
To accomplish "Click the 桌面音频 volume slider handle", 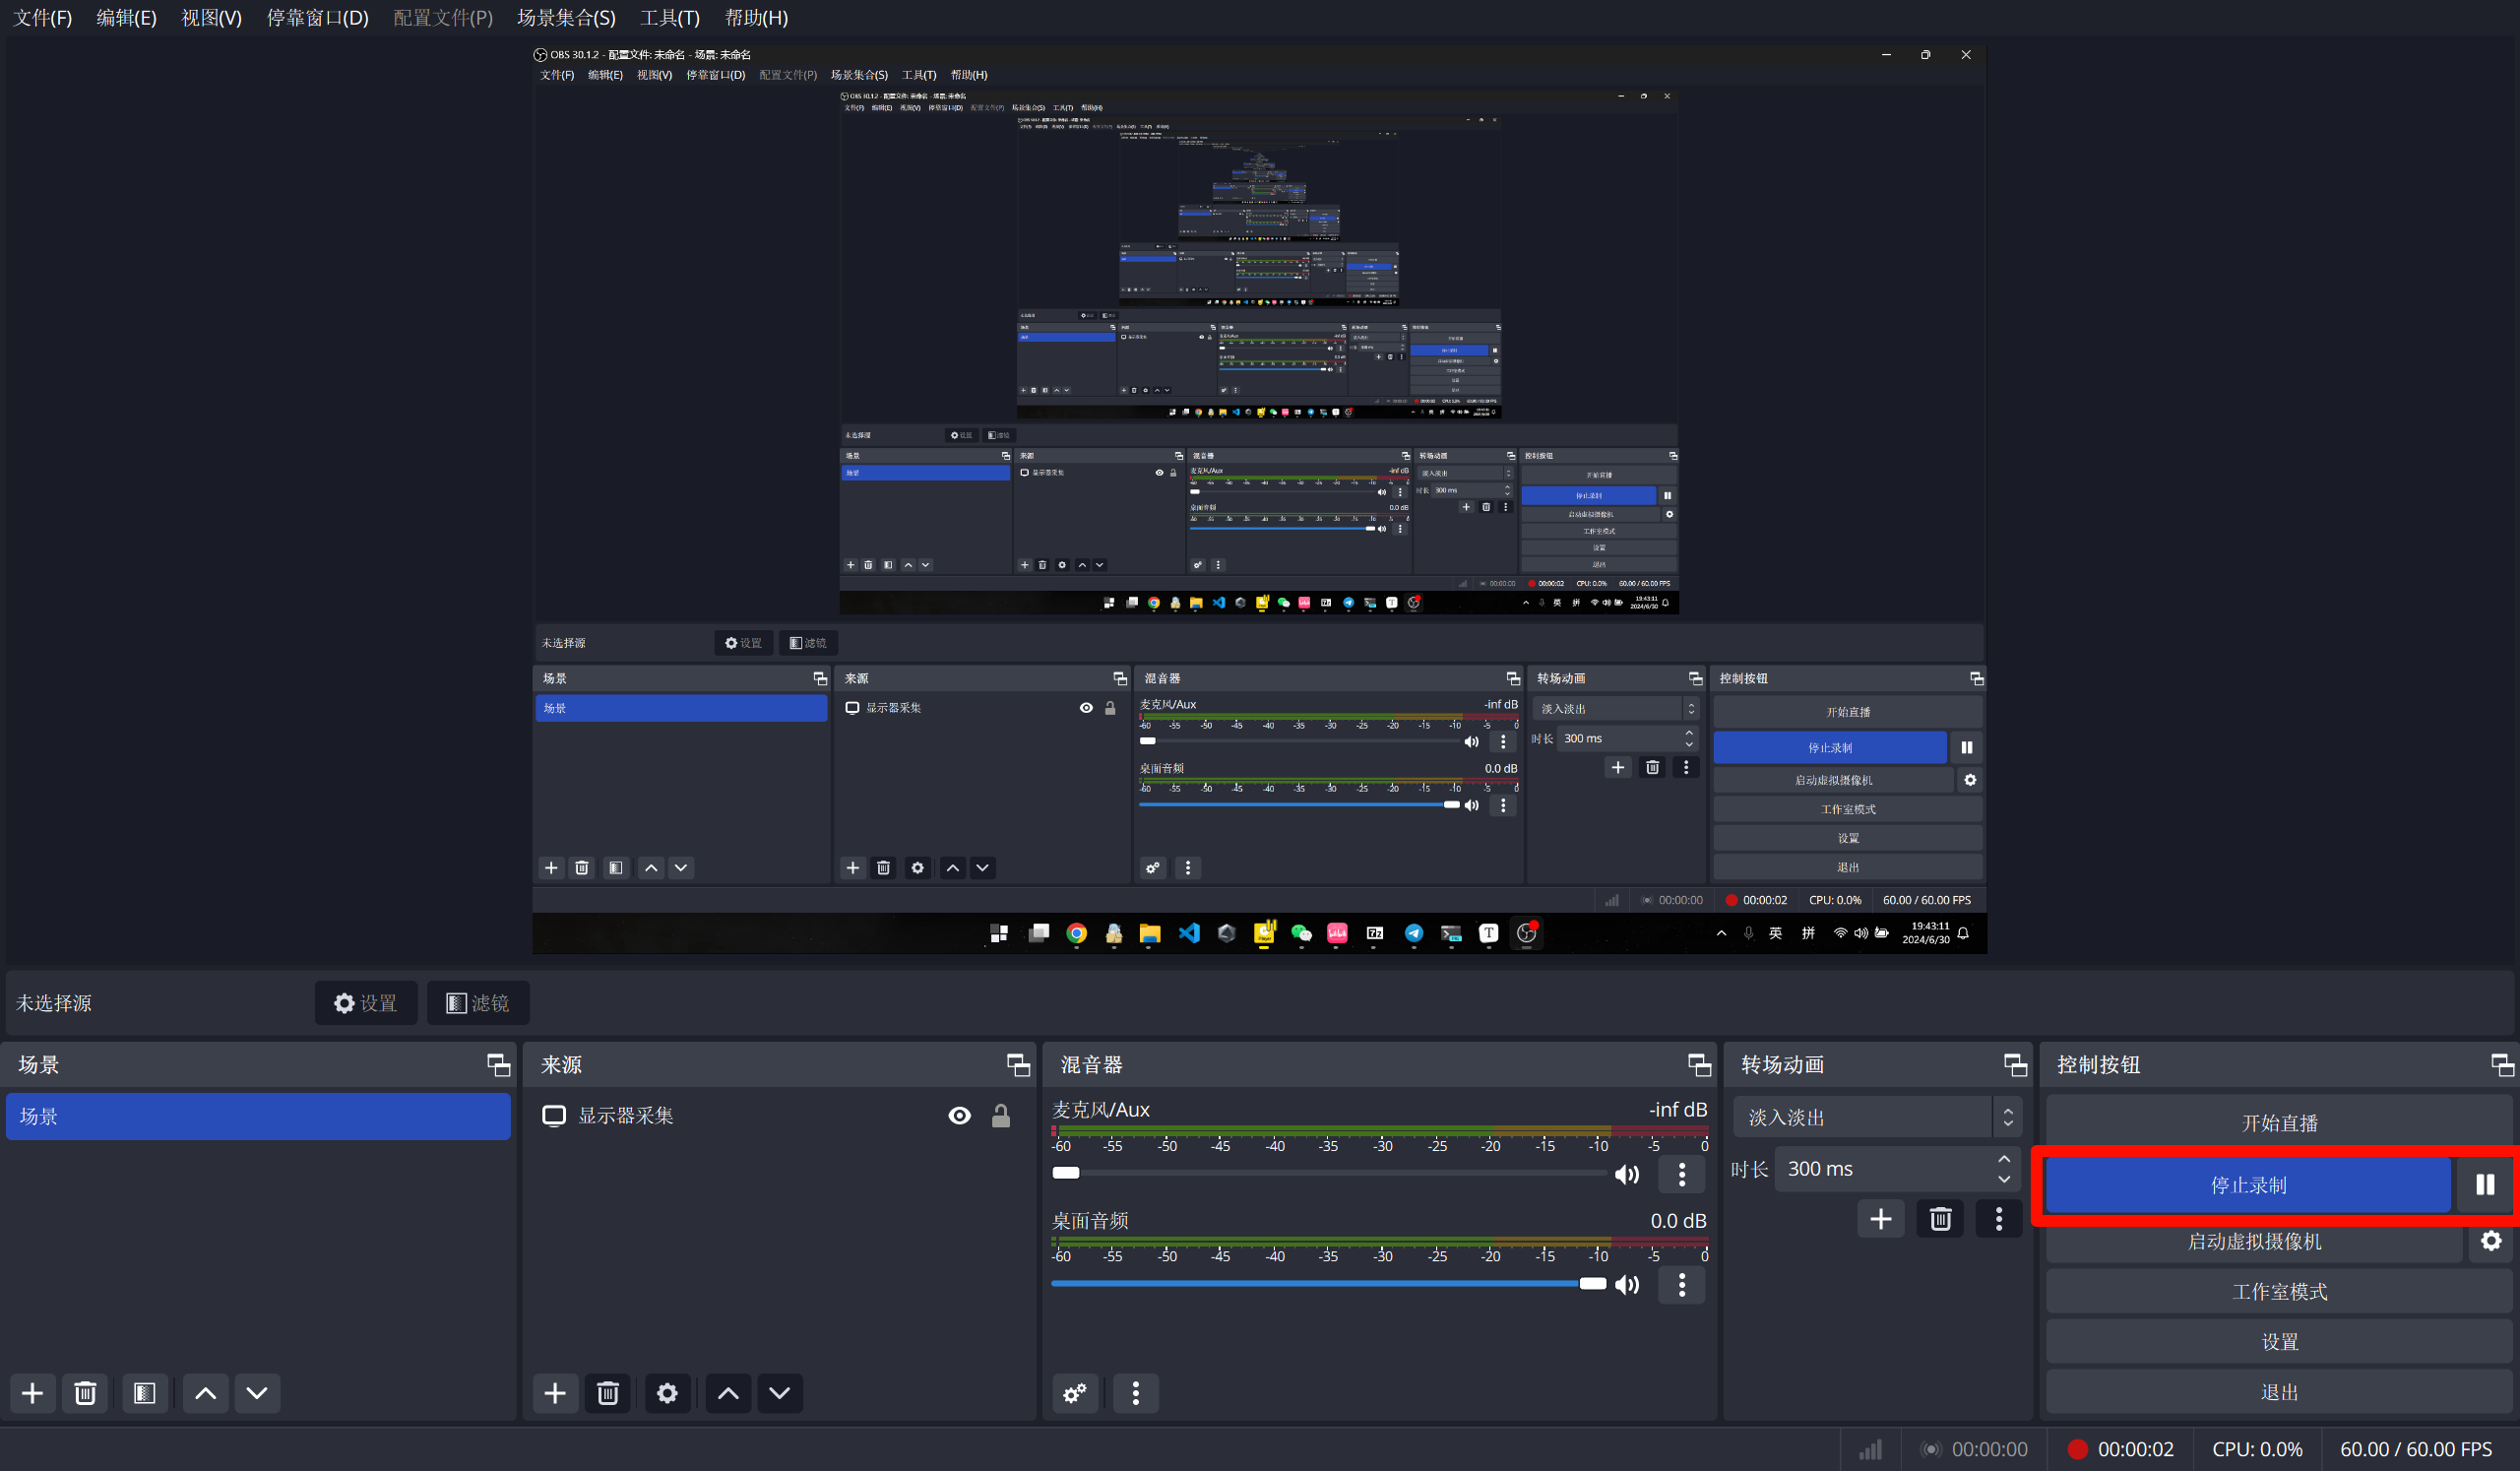I will [1592, 1284].
